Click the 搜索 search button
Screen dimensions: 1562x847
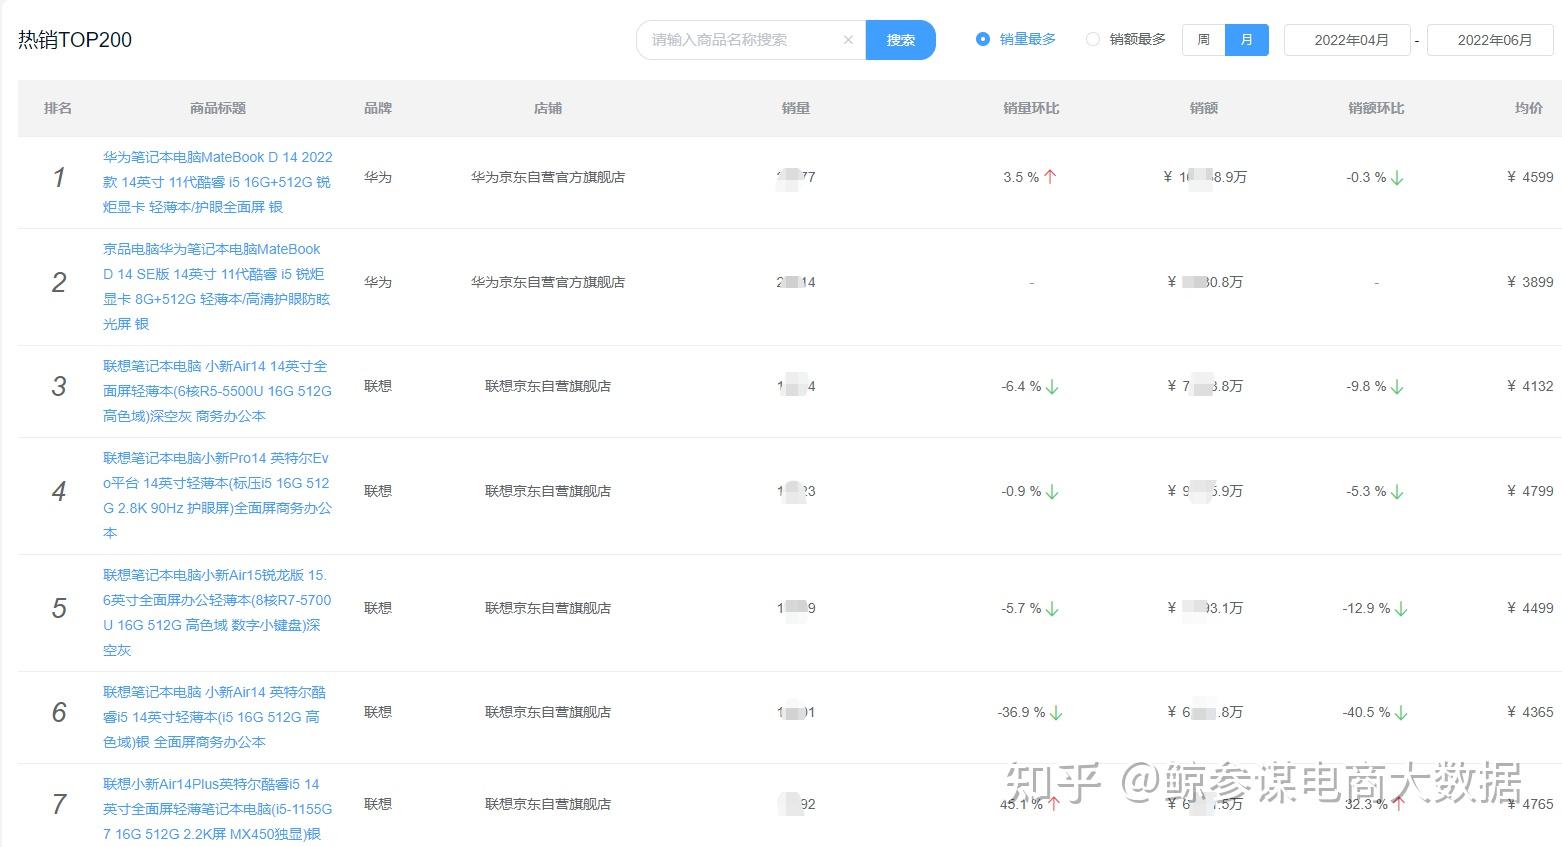900,40
